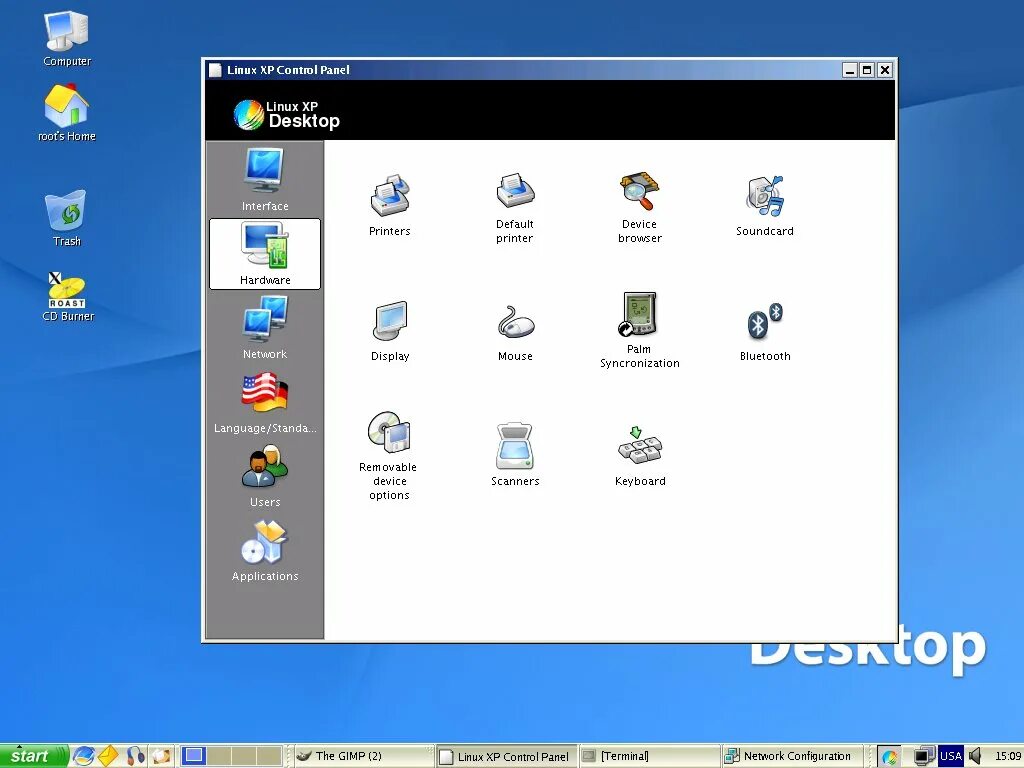Click the Control Panel title bar icon

click(215, 70)
